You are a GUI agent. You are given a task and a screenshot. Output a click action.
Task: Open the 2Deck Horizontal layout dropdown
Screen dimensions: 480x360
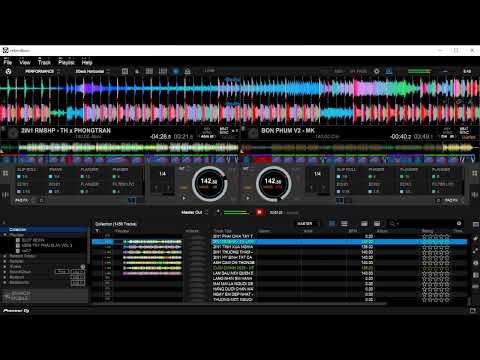point(92,71)
